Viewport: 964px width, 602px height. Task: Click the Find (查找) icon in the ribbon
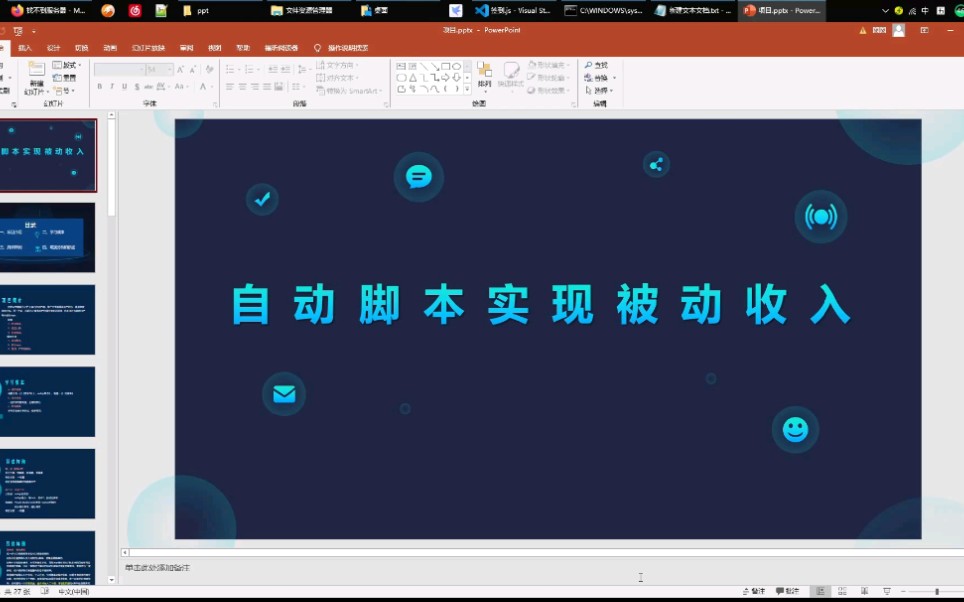point(597,64)
